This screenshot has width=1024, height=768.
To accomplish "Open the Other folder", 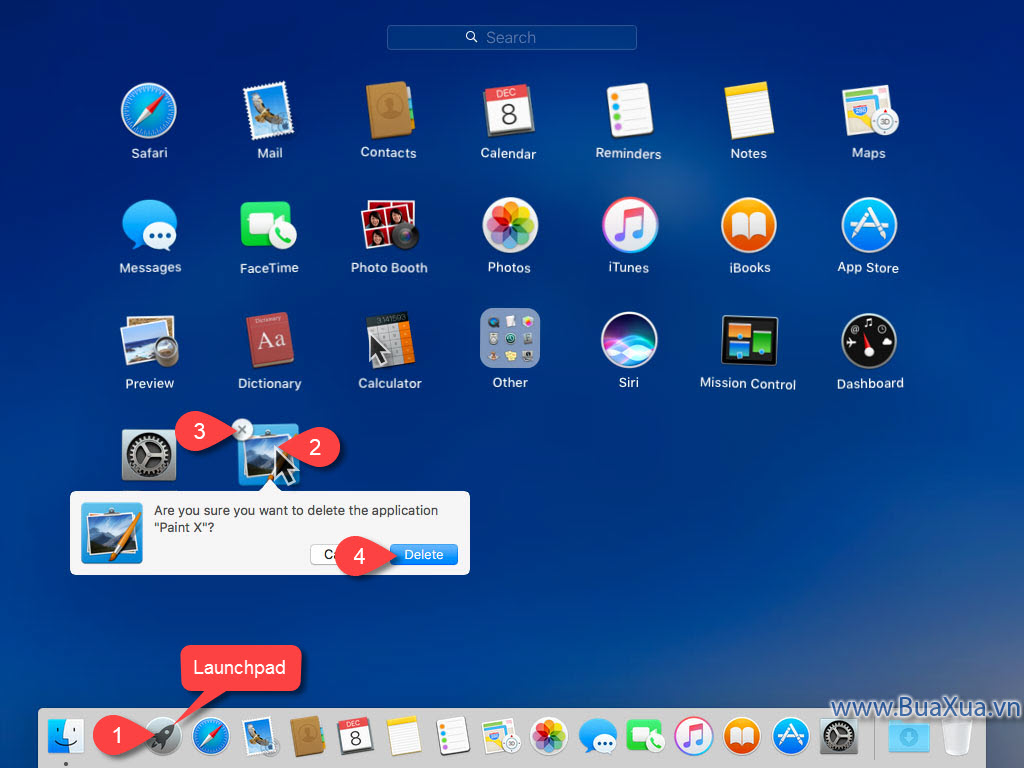I will 510,338.
